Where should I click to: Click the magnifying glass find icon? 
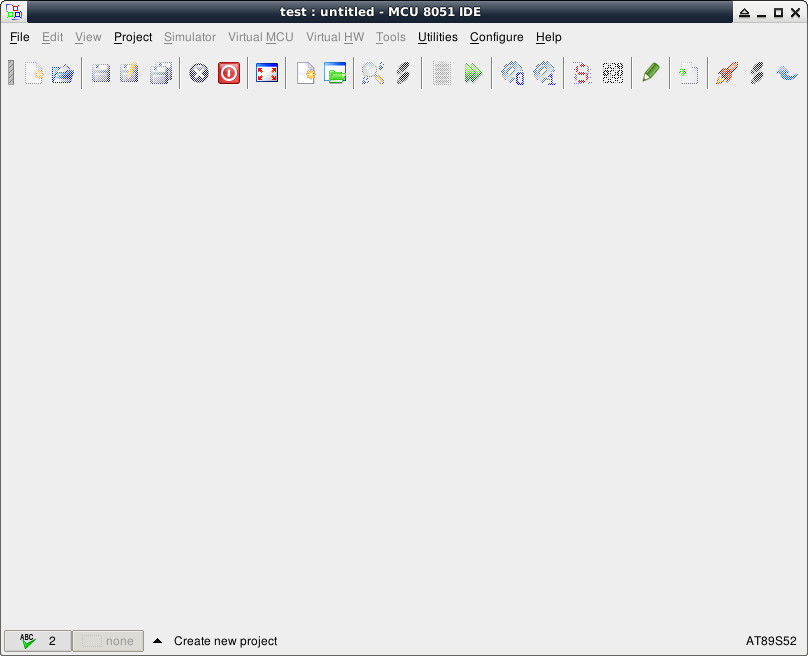pos(373,73)
